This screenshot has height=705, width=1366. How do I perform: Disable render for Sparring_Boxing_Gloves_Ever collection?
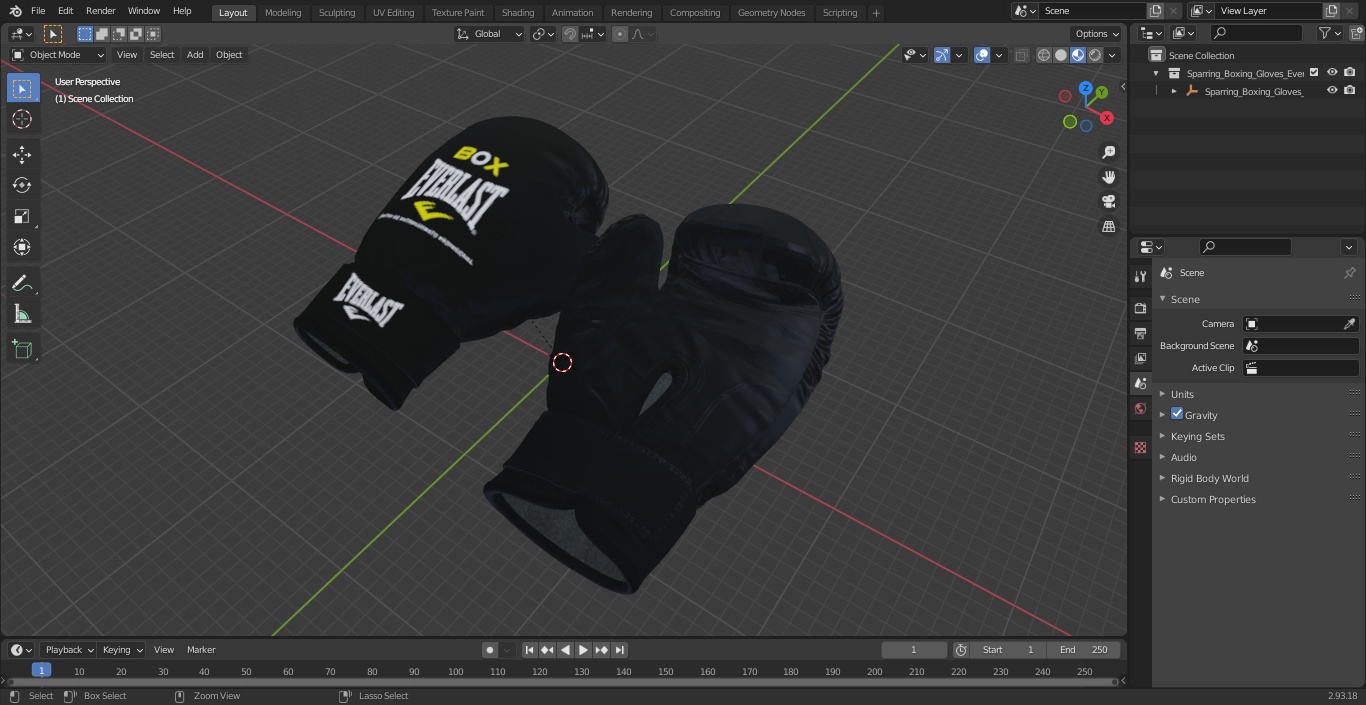point(1350,73)
